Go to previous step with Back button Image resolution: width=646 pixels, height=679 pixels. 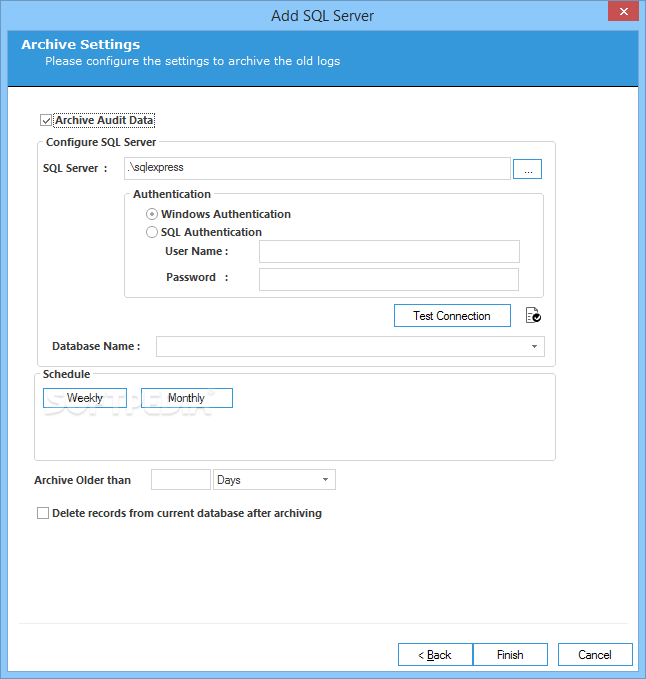click(435, 654)
